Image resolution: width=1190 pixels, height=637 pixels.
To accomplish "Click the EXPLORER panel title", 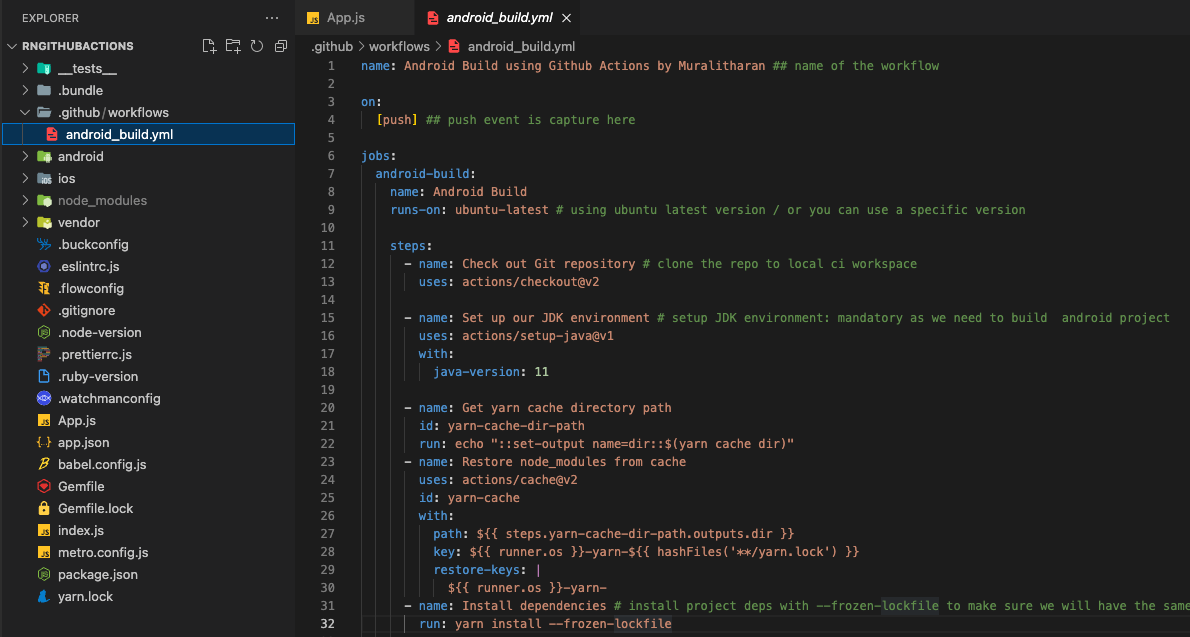I will (50, 18).
